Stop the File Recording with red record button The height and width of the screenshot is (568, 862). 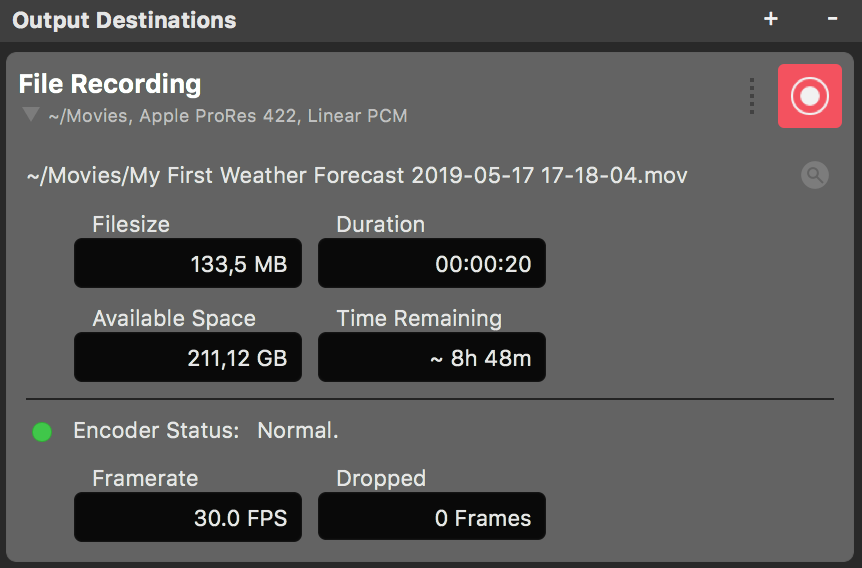[x=809, y=96]
